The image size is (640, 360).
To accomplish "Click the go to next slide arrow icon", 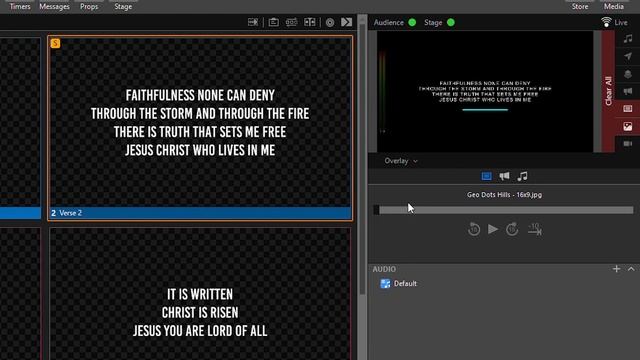I will (x=347, y=22).
